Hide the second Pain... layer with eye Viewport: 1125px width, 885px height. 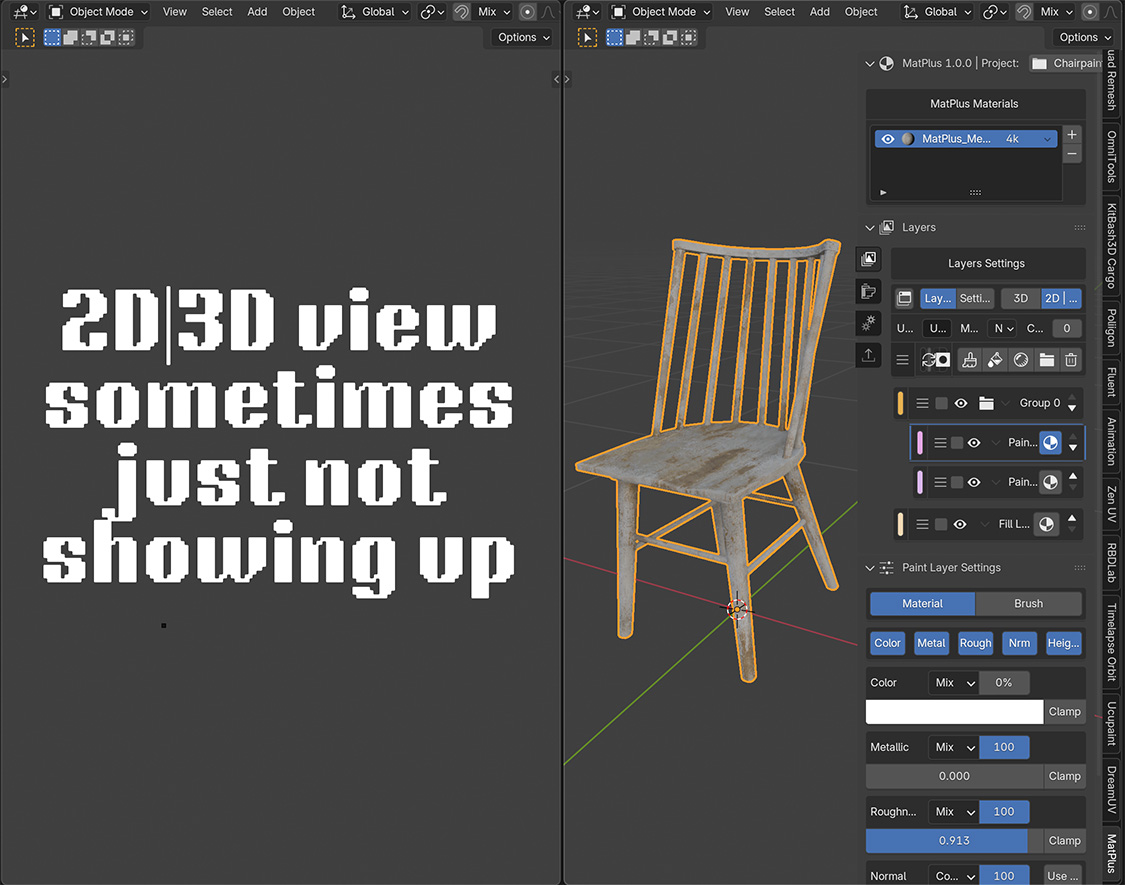click(974, 482)
